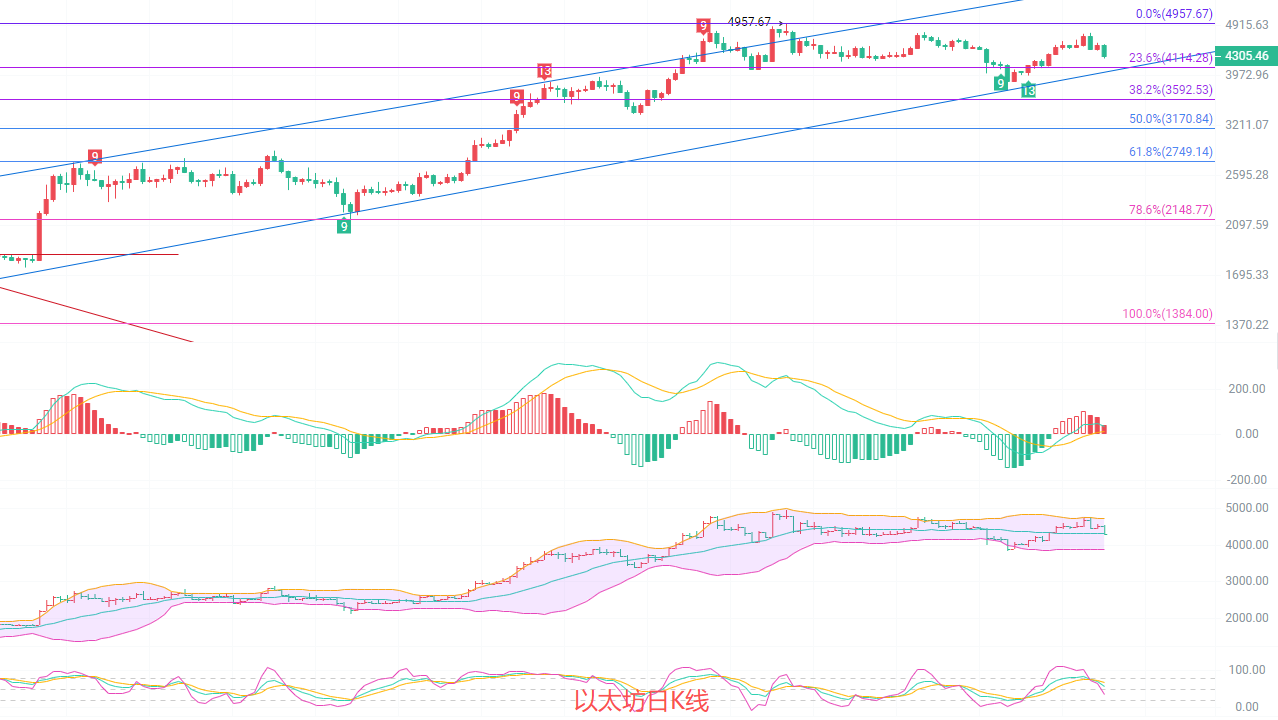Click red 9 marker just below red 13
This screenshot has height=720, width=1278.
click(517, 97)
